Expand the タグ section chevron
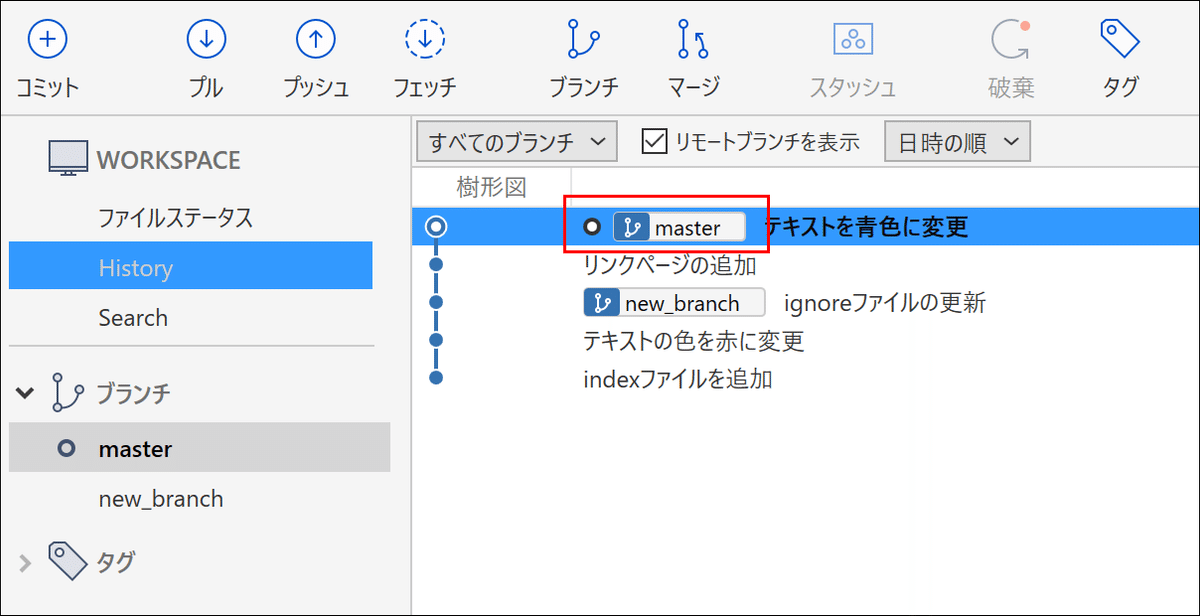Screen dimensions: 1200x616 click(x=25, y=562)
